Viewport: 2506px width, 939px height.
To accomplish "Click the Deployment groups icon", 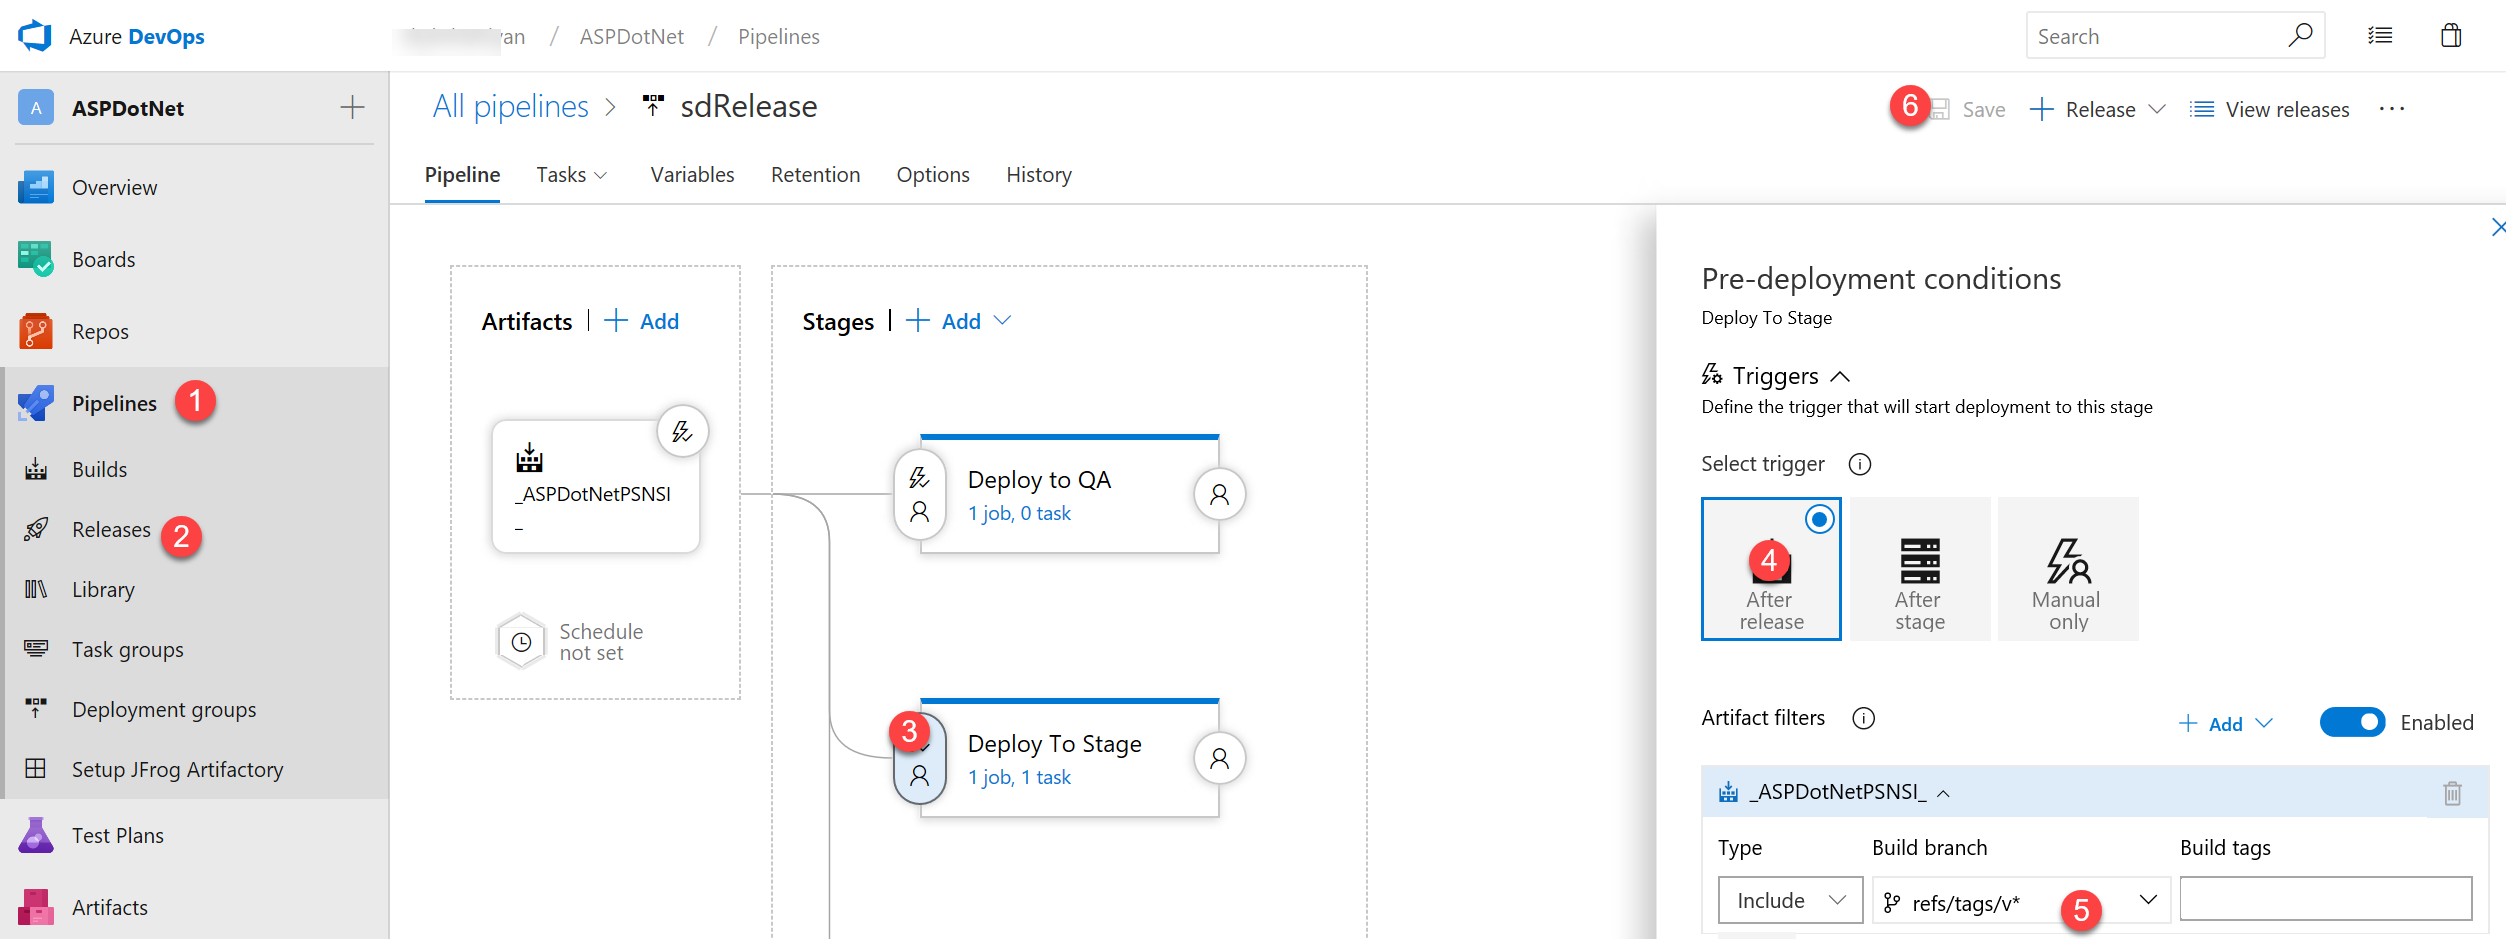I will point(36,709).
